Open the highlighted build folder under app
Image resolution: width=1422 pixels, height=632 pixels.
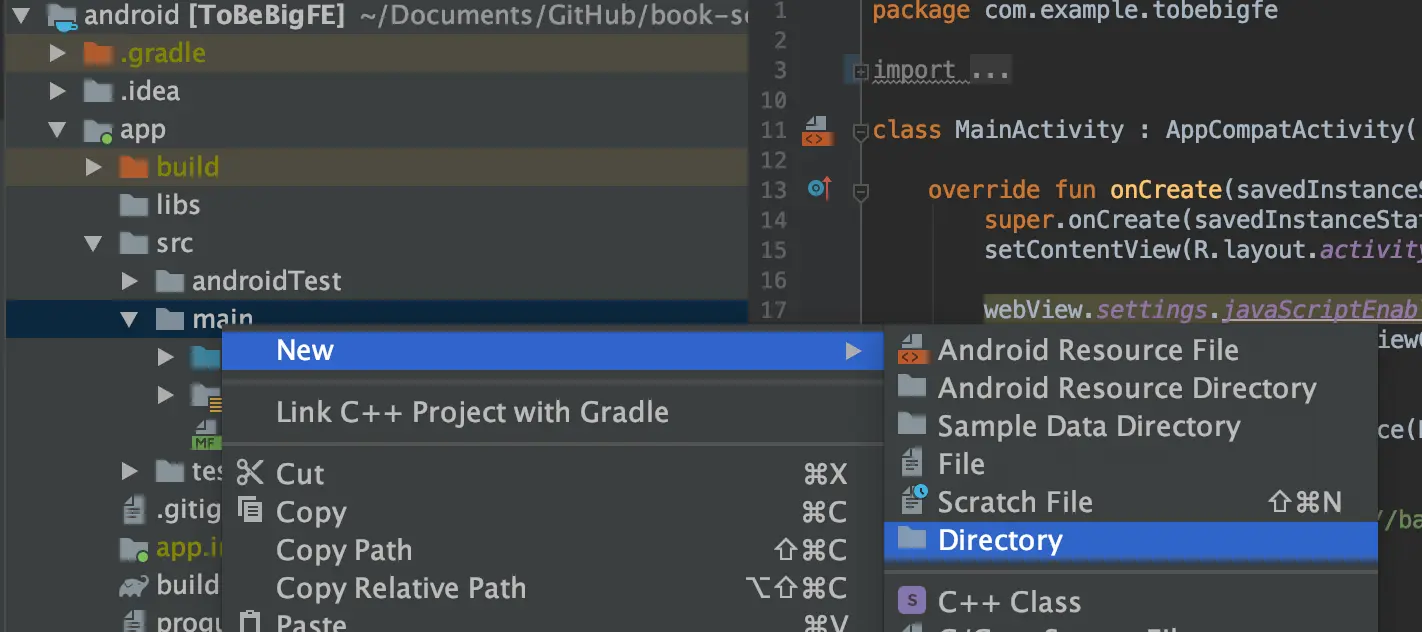(187, 167)
